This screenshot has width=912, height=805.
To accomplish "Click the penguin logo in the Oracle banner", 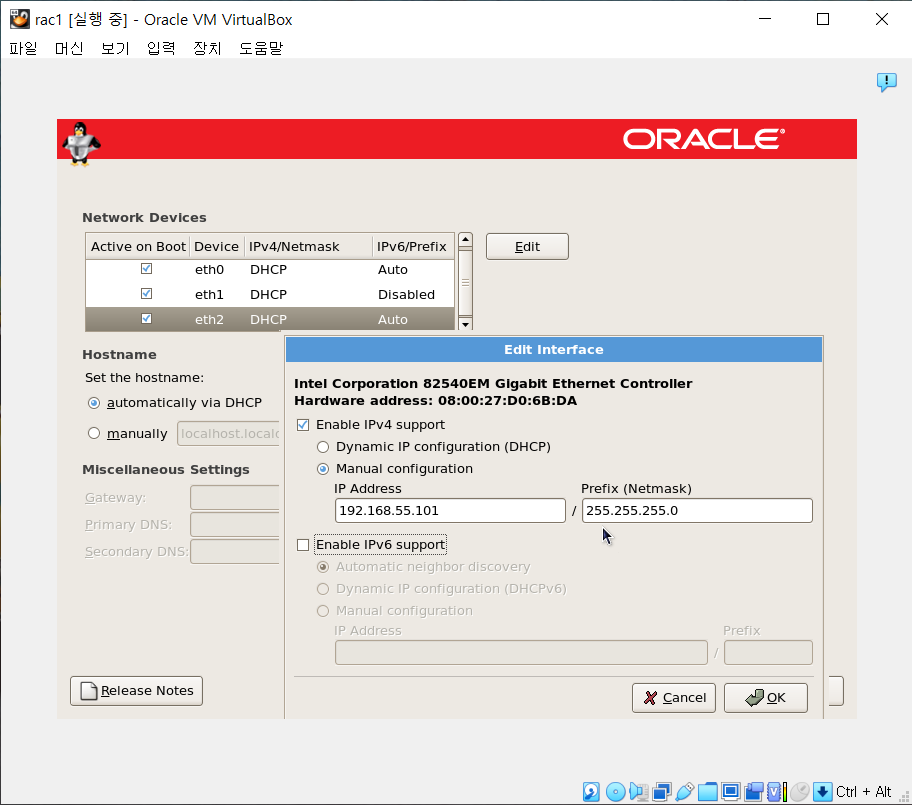I will (x=81, y=144).
